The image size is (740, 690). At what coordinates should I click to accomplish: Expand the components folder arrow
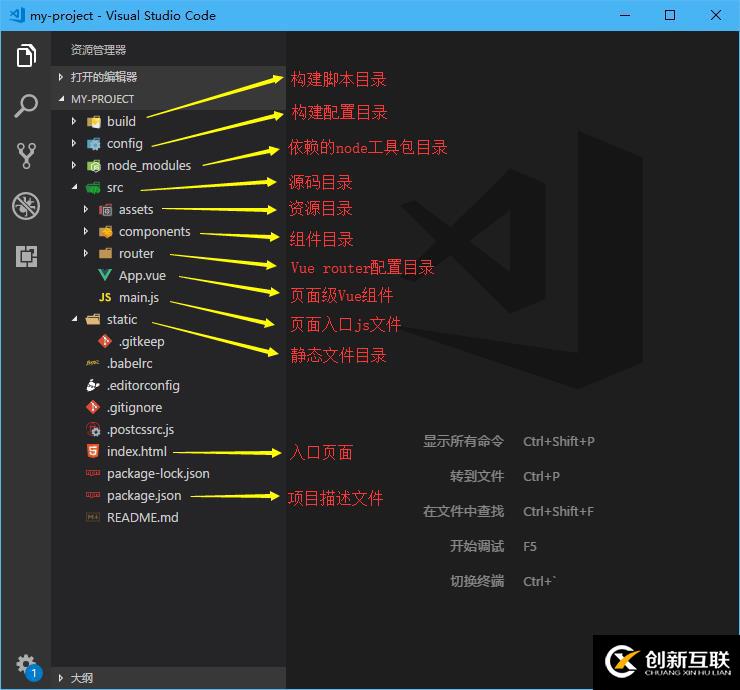85,231
